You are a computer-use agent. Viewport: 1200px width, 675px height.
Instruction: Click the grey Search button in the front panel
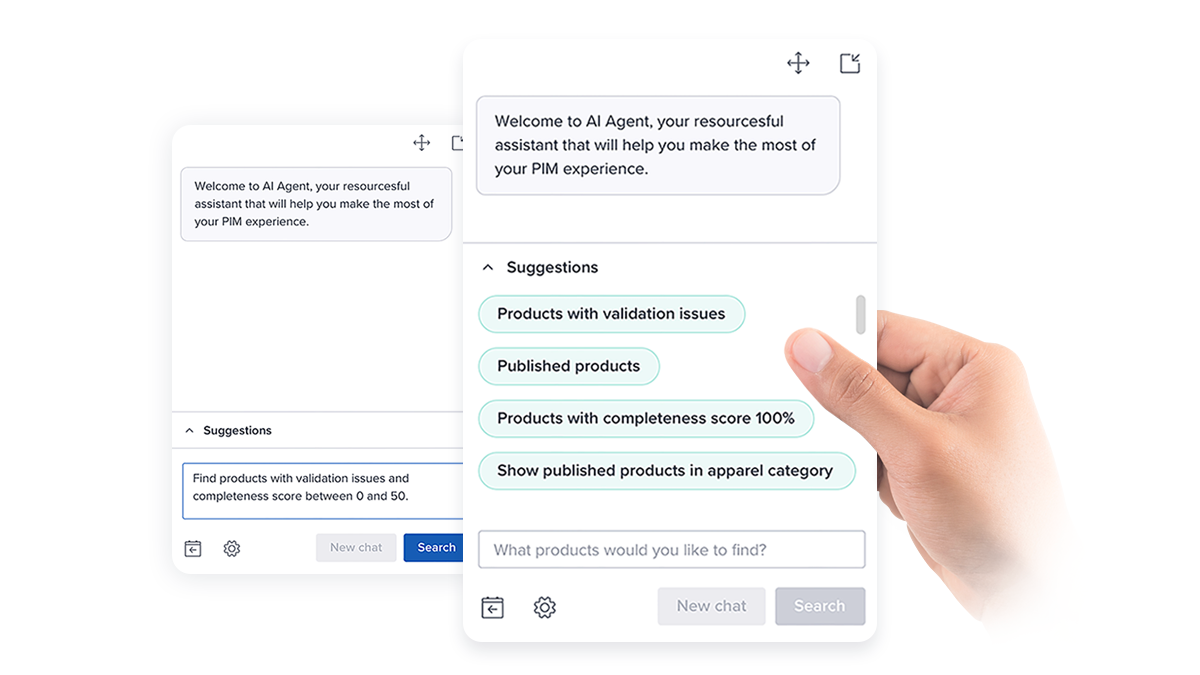pos(819,606)
